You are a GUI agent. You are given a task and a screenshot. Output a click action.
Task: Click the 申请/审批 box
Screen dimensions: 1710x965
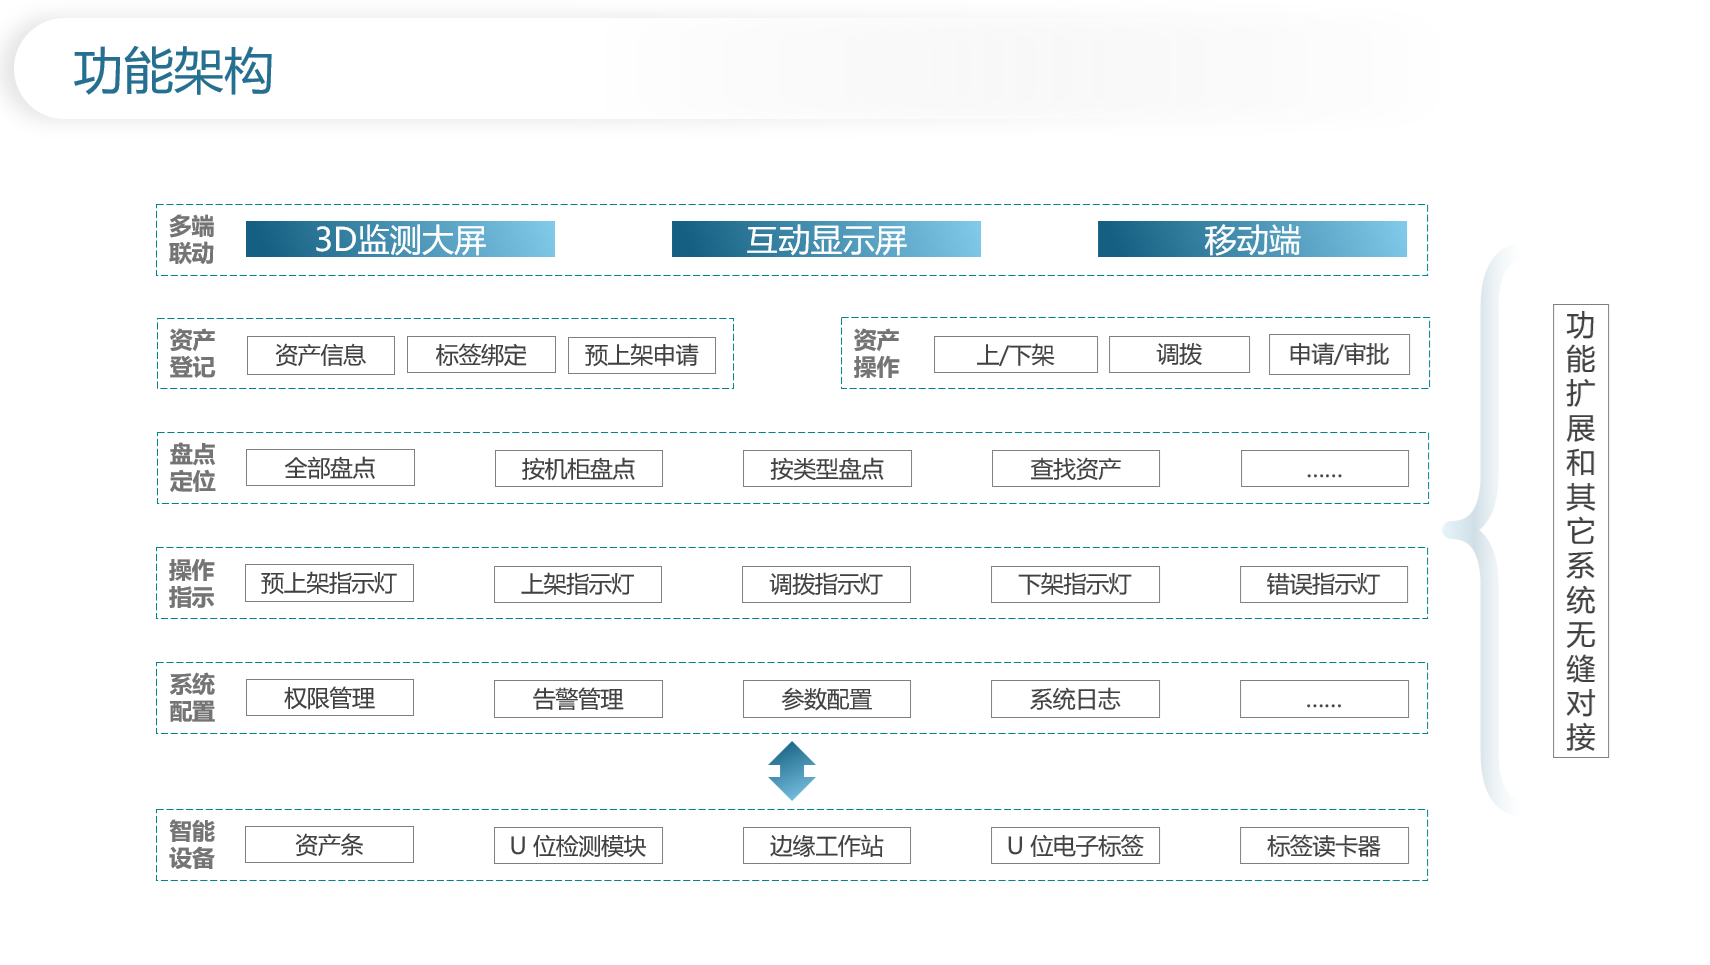(x=1339, y=355)
